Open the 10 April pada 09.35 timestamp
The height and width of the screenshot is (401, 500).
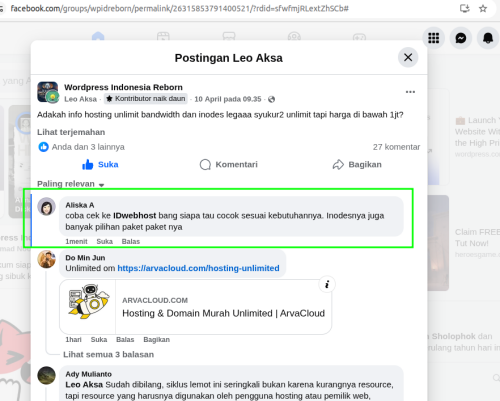(x=228, y=99)
